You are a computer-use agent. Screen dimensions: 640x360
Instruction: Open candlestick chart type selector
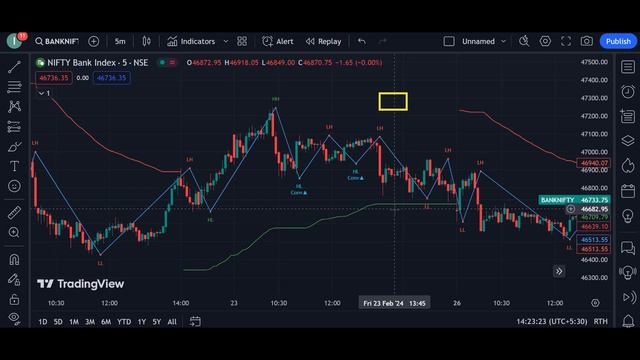147,41
